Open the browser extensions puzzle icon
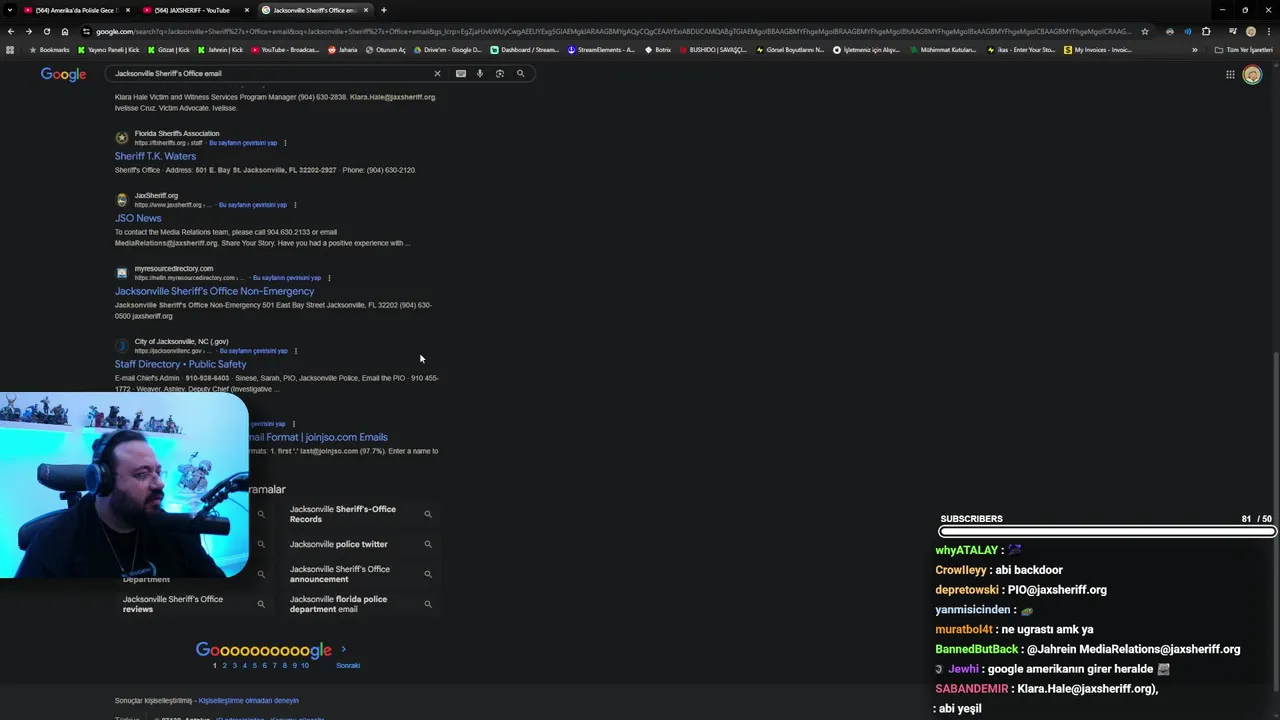Screen dimensions: 1280x720 pos(1206,31)
